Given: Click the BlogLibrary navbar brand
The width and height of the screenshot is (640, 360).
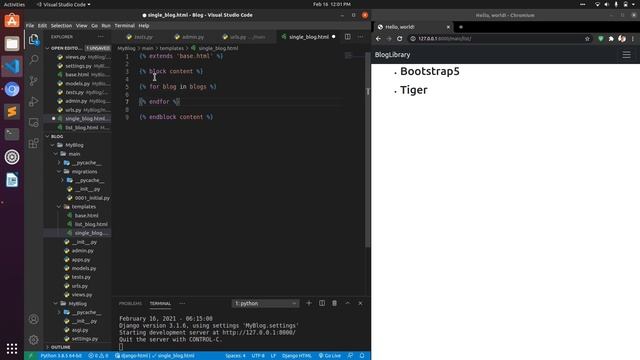Looking at the screenshot, I should (392, 55).
